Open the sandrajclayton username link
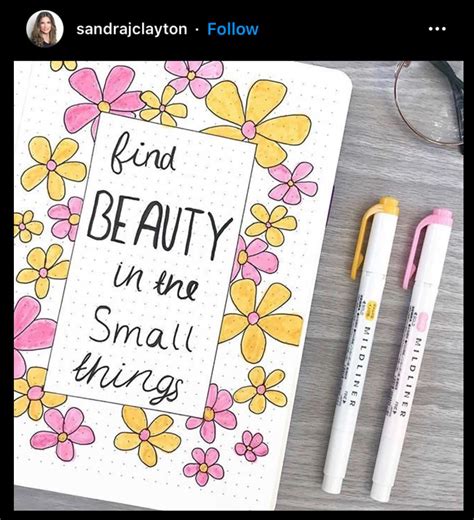 (132, 29)
